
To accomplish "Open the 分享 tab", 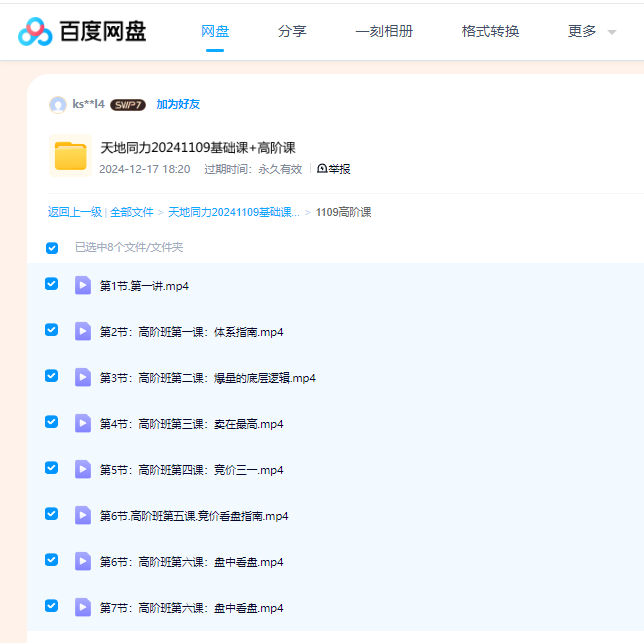I will coord(292,32).
